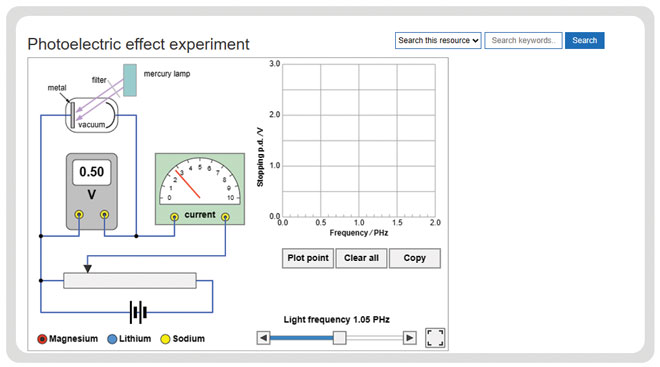Click the Plot point button
660x367 pixels.
(x=308, y=258)
